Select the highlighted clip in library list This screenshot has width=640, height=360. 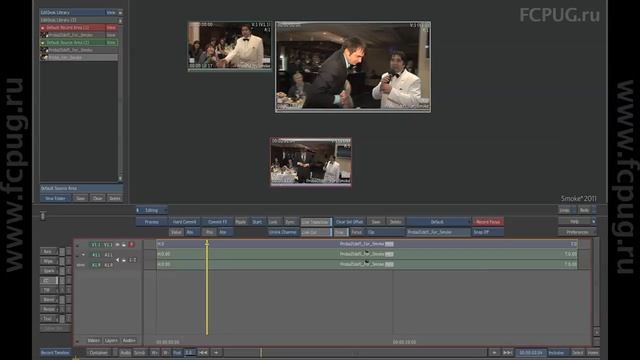coord(79,58)
